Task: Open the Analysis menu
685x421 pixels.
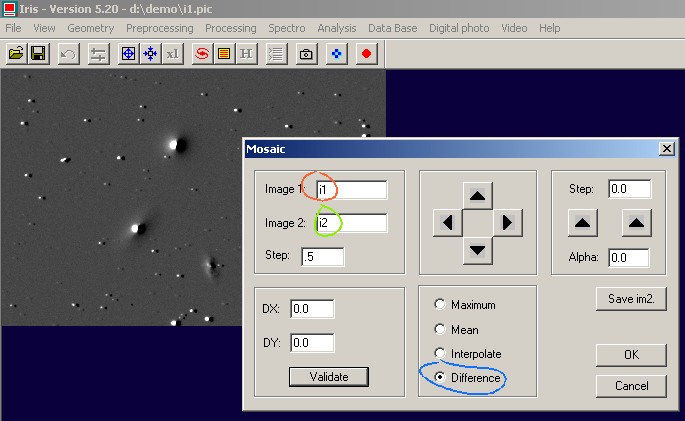Action: [337, 28]
